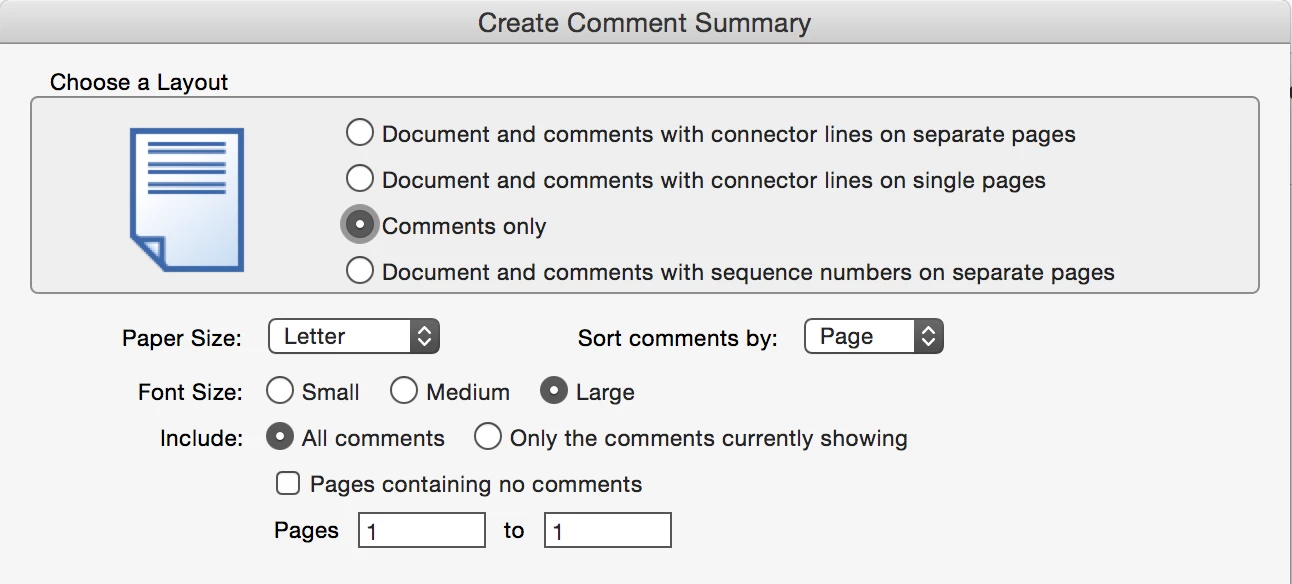
Task: Click the arrows on the Page sort dropdown
Action: click(x=929, y=337)
